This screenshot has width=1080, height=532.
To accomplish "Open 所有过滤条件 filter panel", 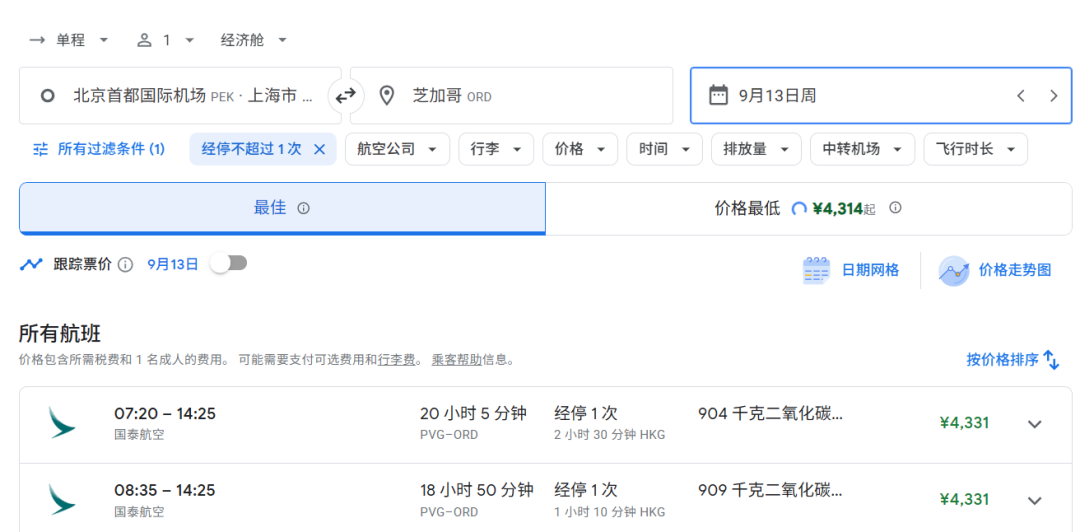I will (x=98, y=149).
